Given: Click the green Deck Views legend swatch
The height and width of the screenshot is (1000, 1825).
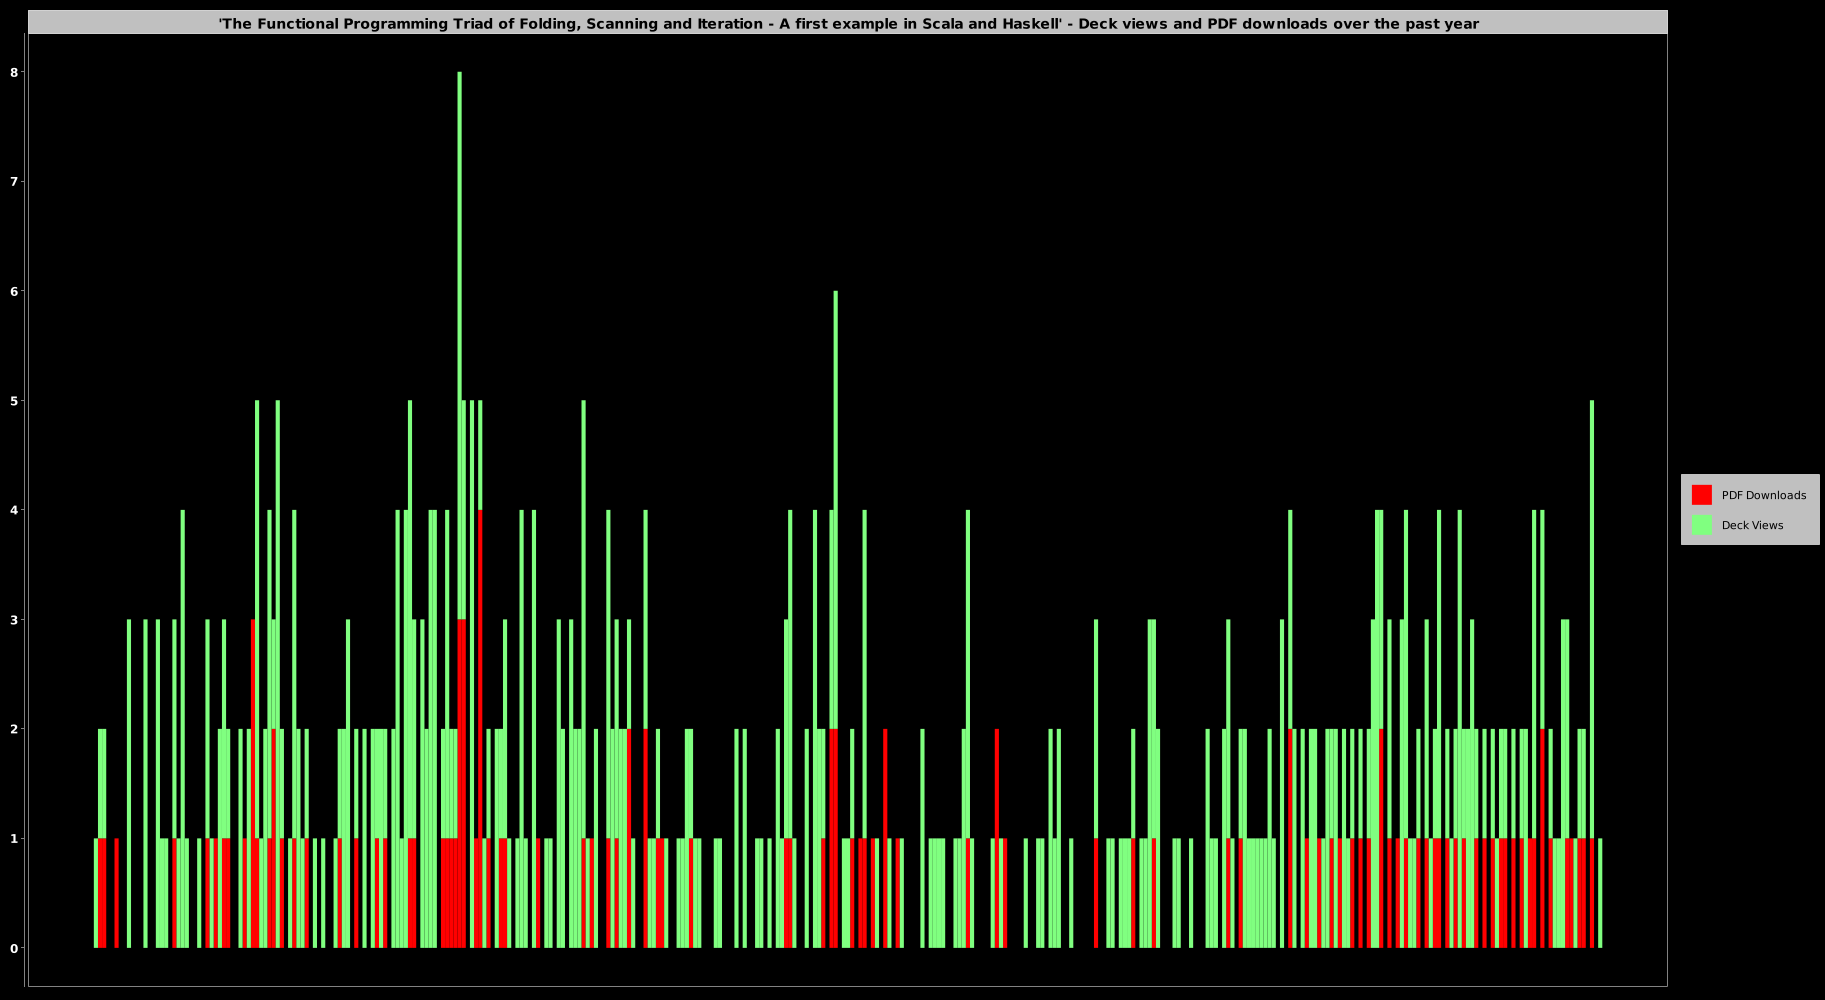Looking at the screenshot, I should tap(1701, 525).
